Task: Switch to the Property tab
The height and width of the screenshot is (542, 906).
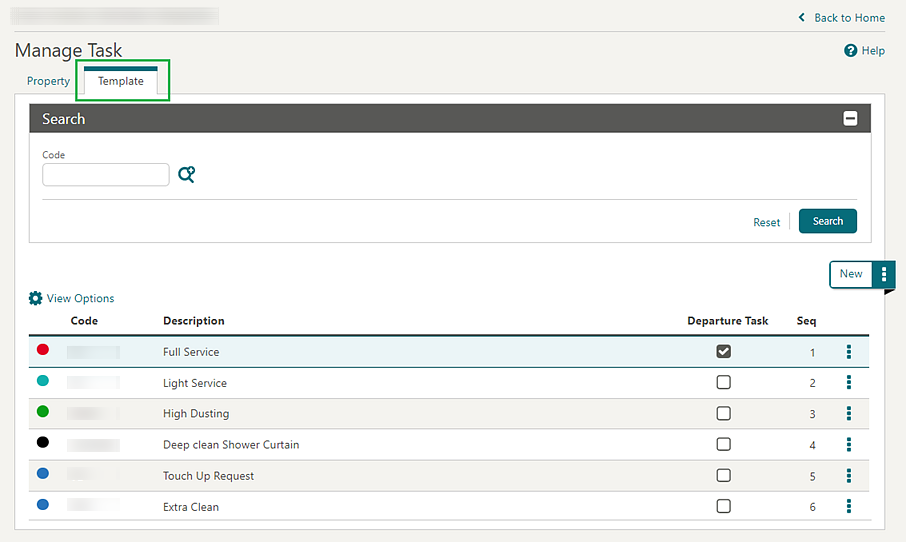Action: 49,81
